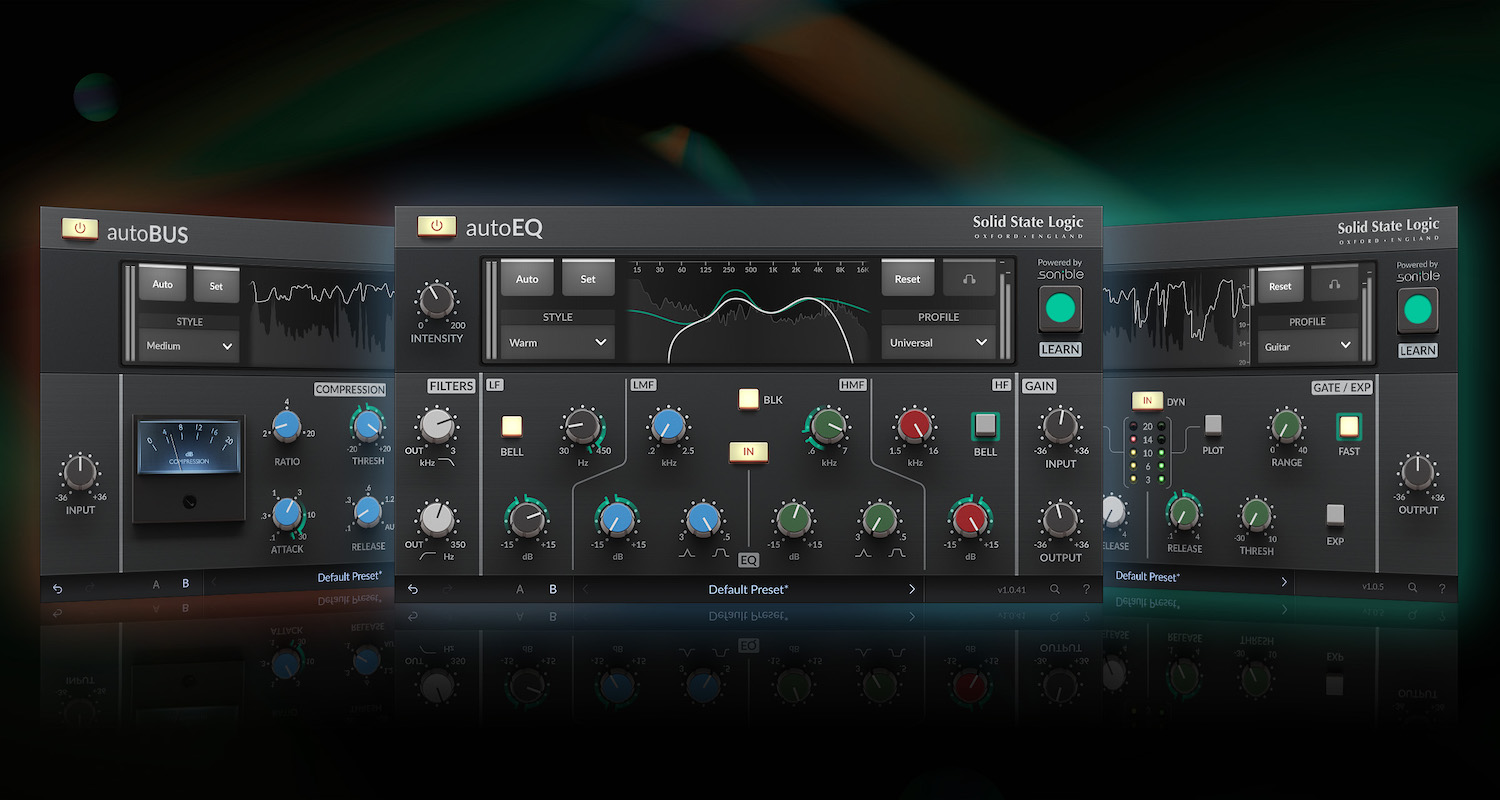1500x800 pixels.
Task: Click the Auto button in autoEQ
Action: pos(527,278)
